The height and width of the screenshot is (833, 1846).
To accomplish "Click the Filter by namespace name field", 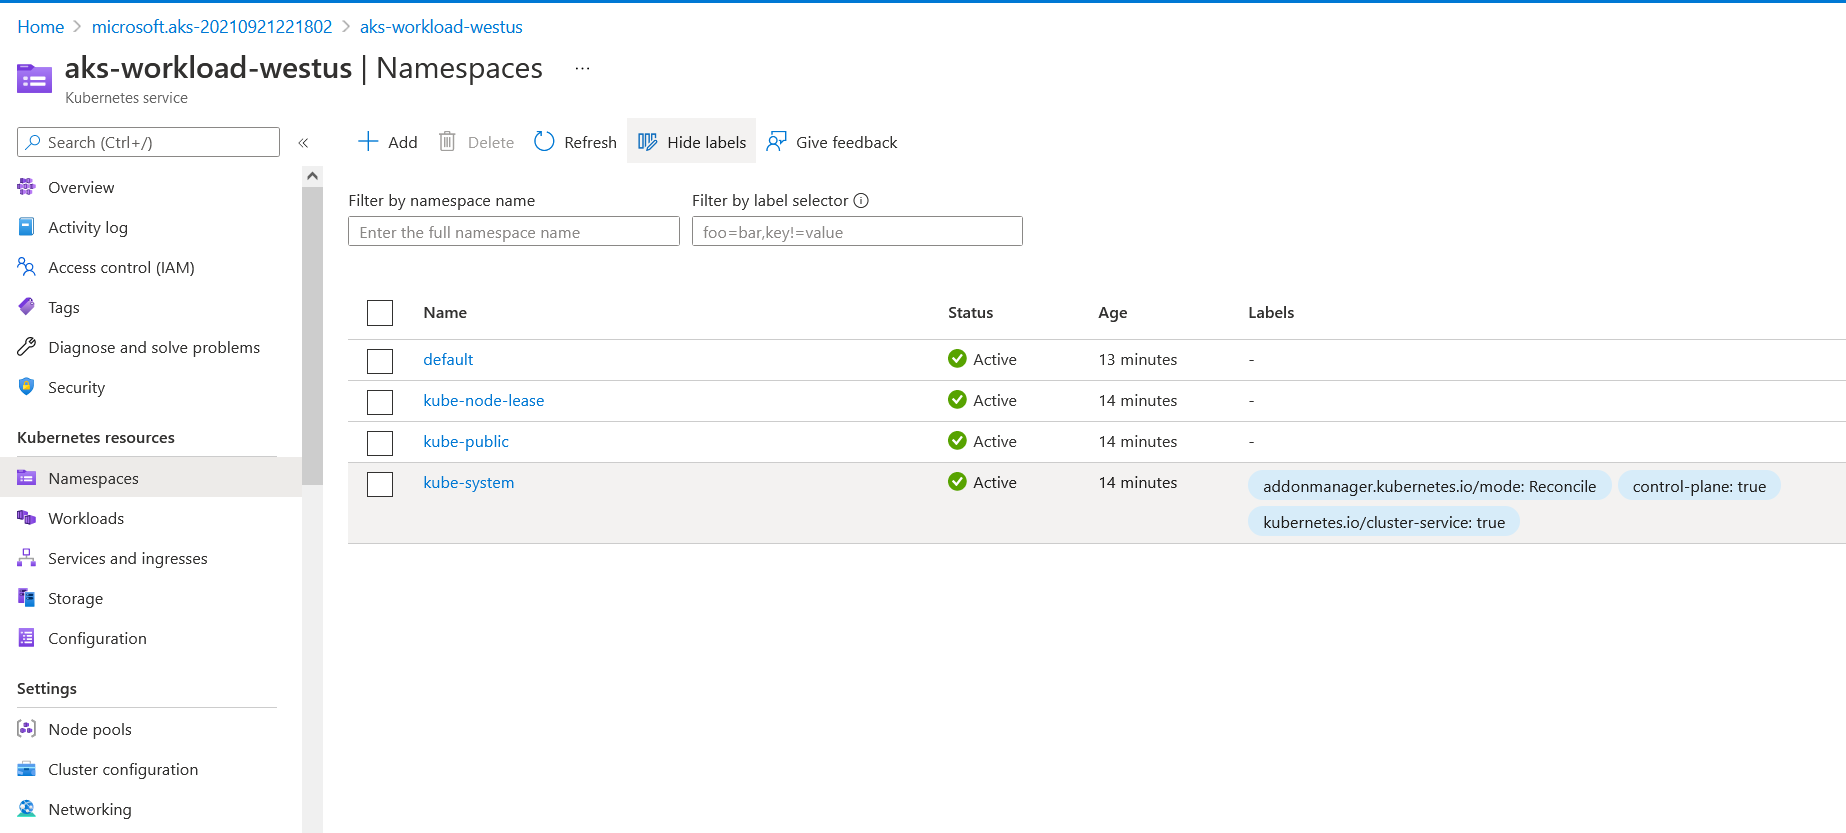I will coord(514,231).
